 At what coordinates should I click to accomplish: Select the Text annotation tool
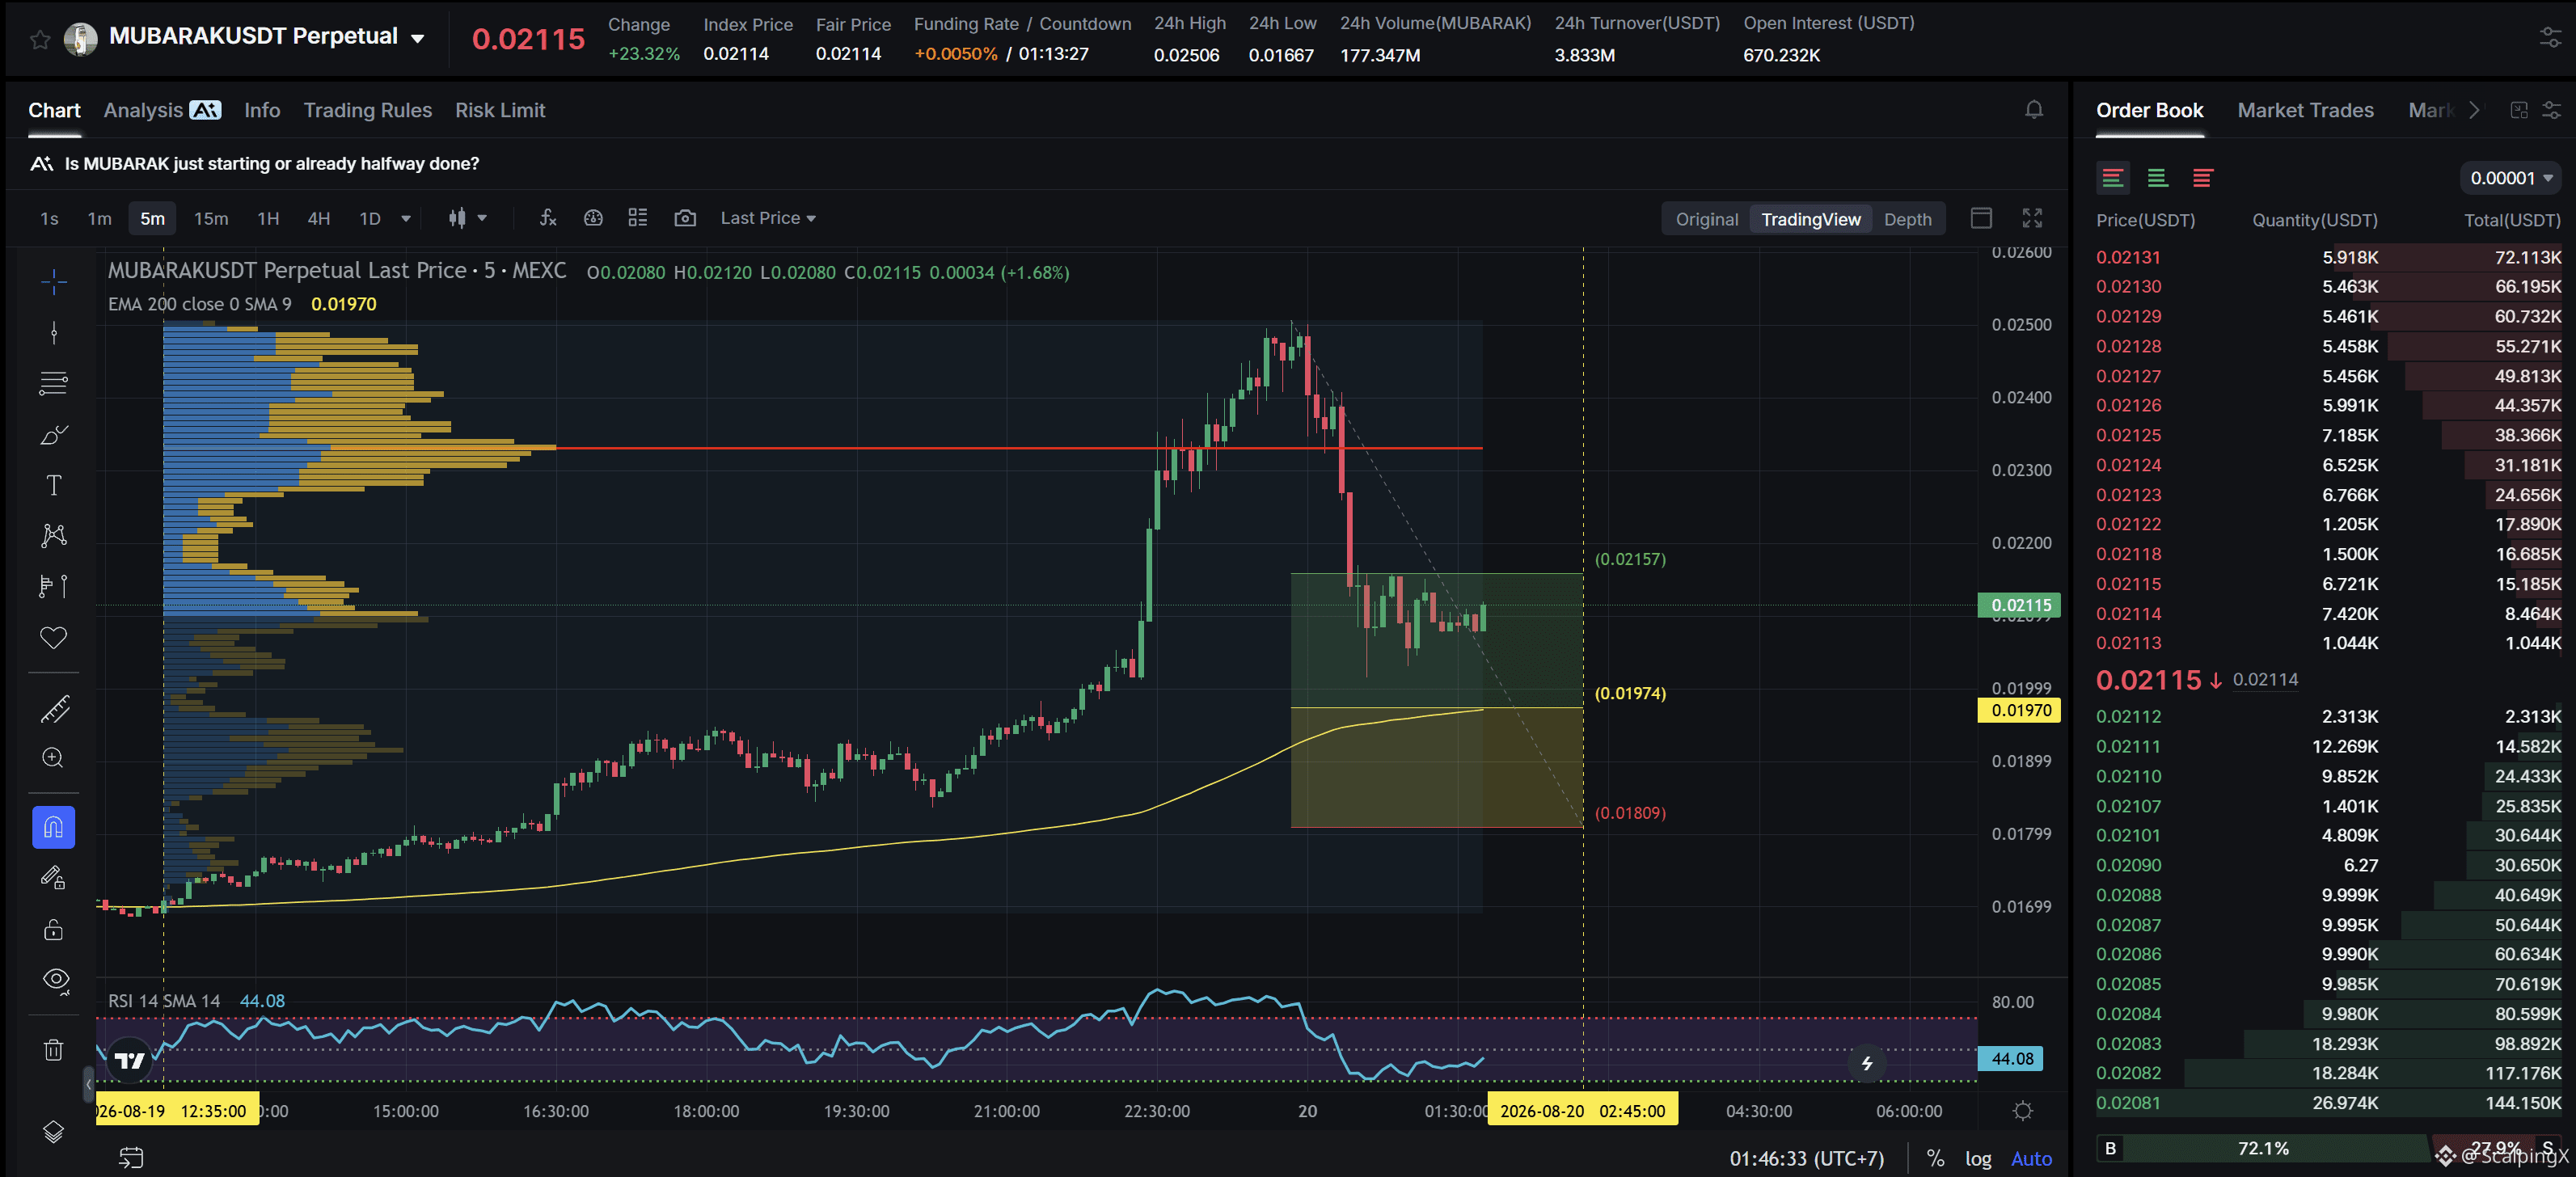[54, 485]
